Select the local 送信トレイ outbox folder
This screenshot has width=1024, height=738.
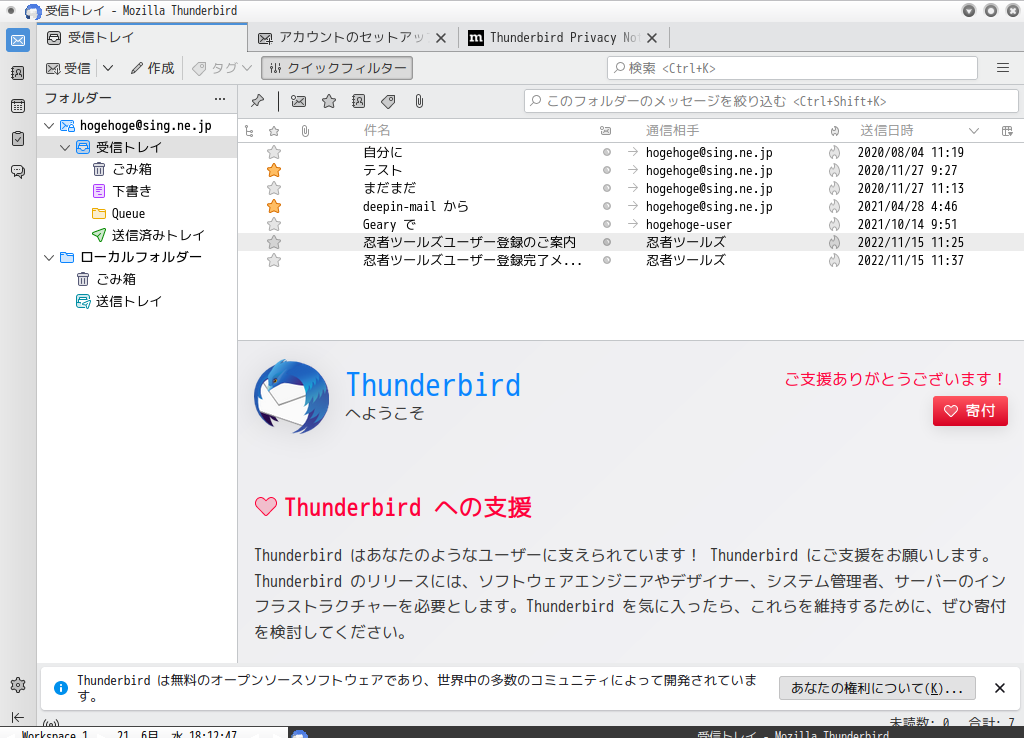pyautogui.click(x=120, y=301)
